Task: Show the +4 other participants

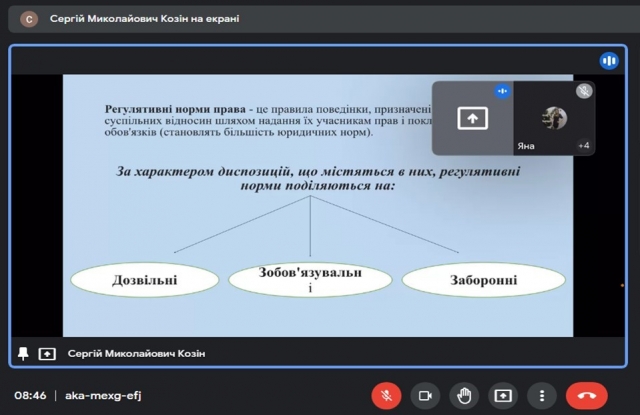Action: pos(584,145)
